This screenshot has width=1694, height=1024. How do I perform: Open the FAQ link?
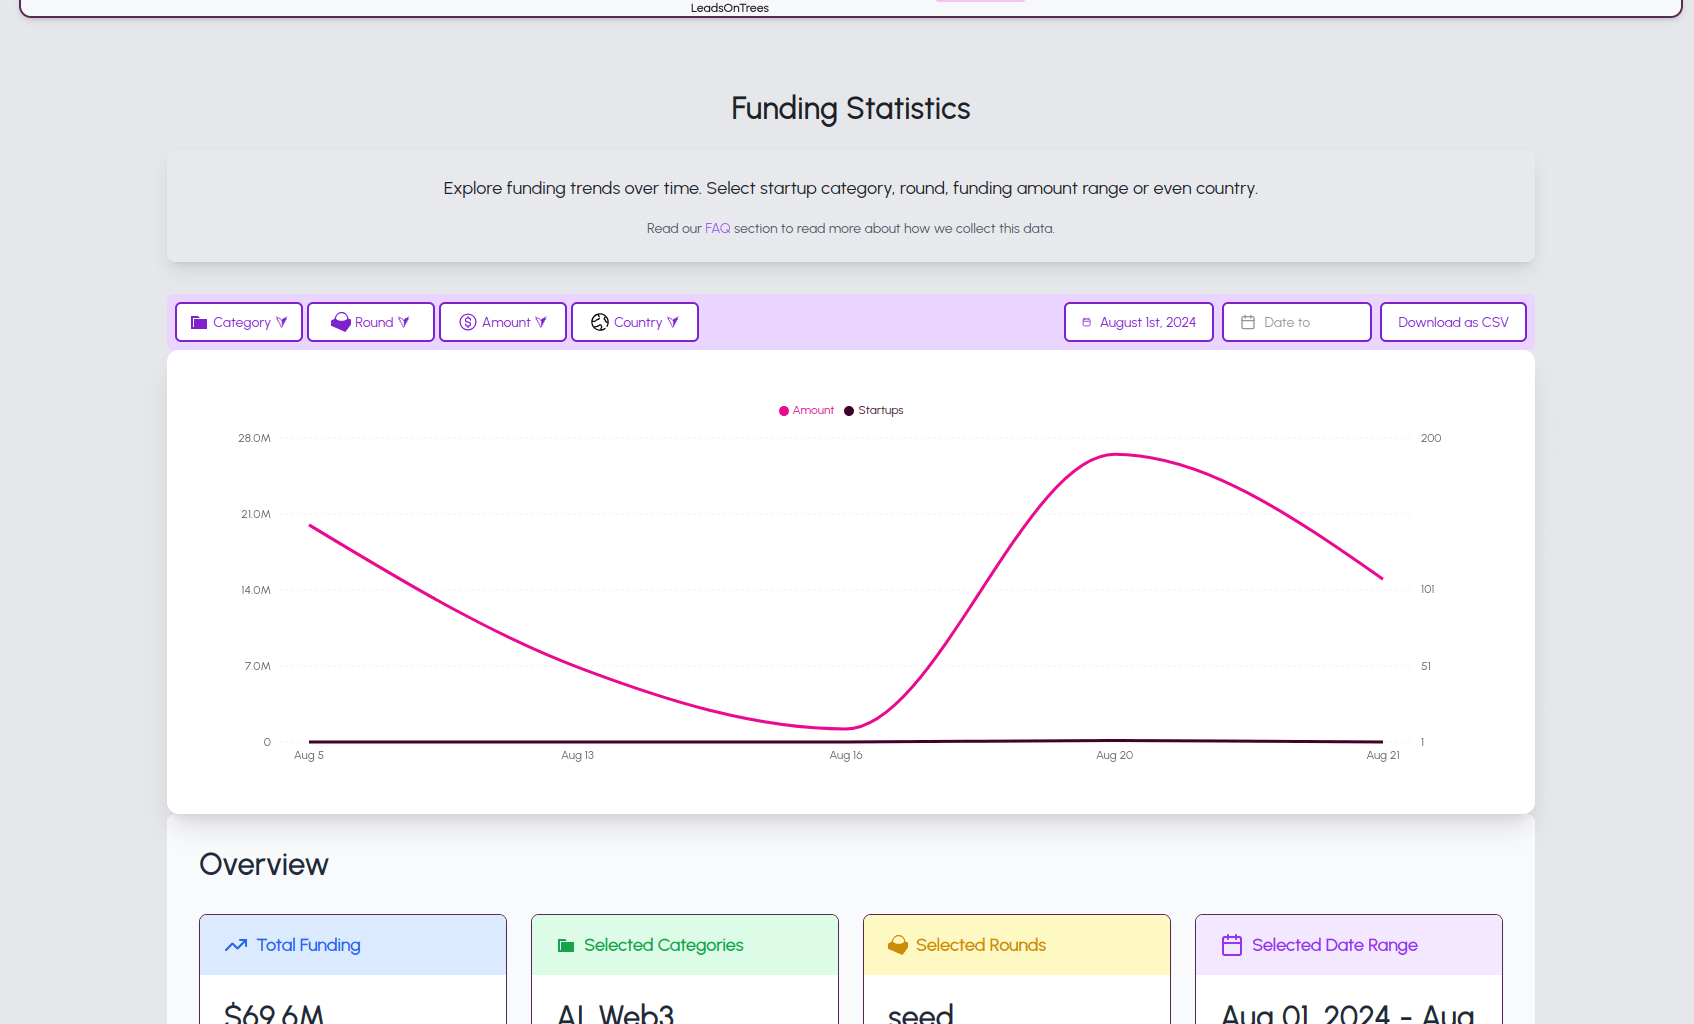pyautogui.click(x=717, y=228)
